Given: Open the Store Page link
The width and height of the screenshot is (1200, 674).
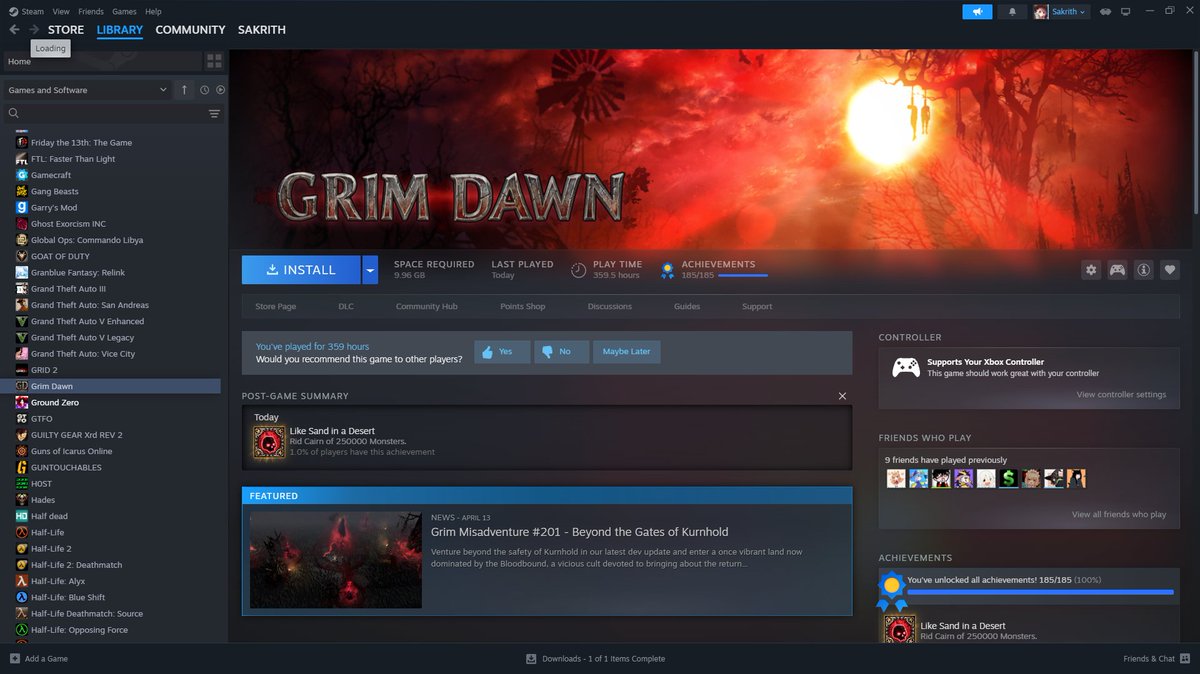Looking at the screenshot, I should [276, 307].
